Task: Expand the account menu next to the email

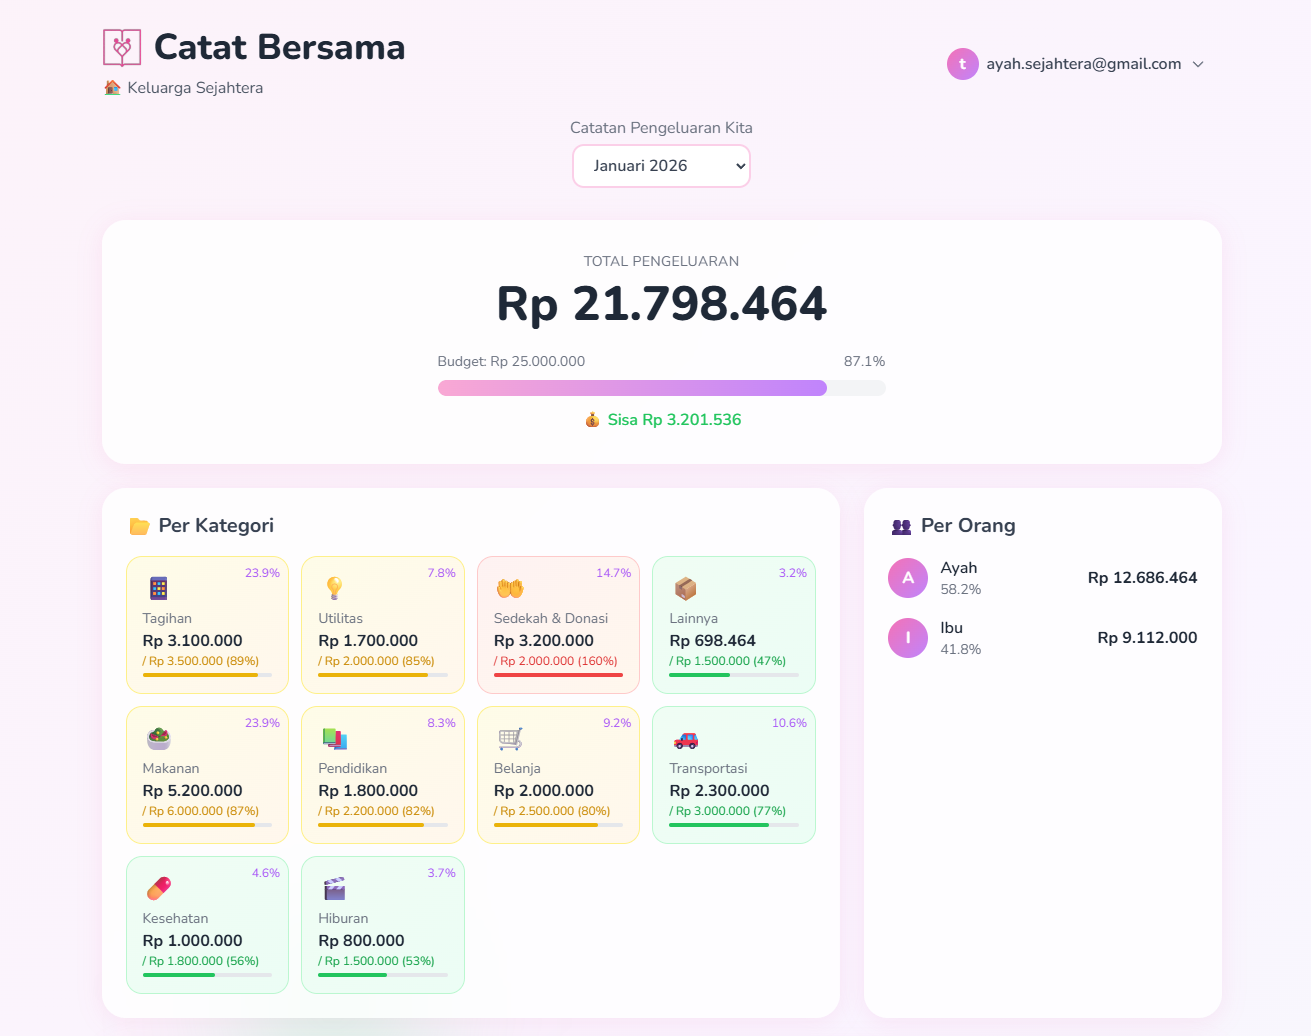Action: (1198, 63)
